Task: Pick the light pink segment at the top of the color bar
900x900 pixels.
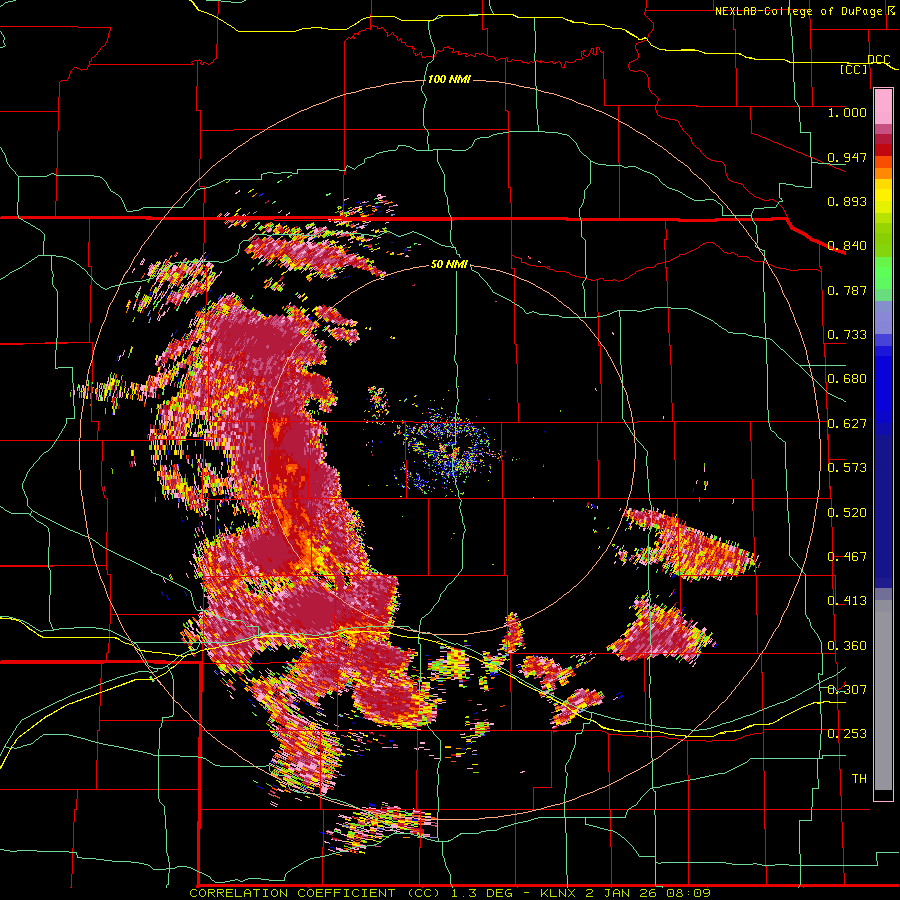Action: [x=883, y=107]
